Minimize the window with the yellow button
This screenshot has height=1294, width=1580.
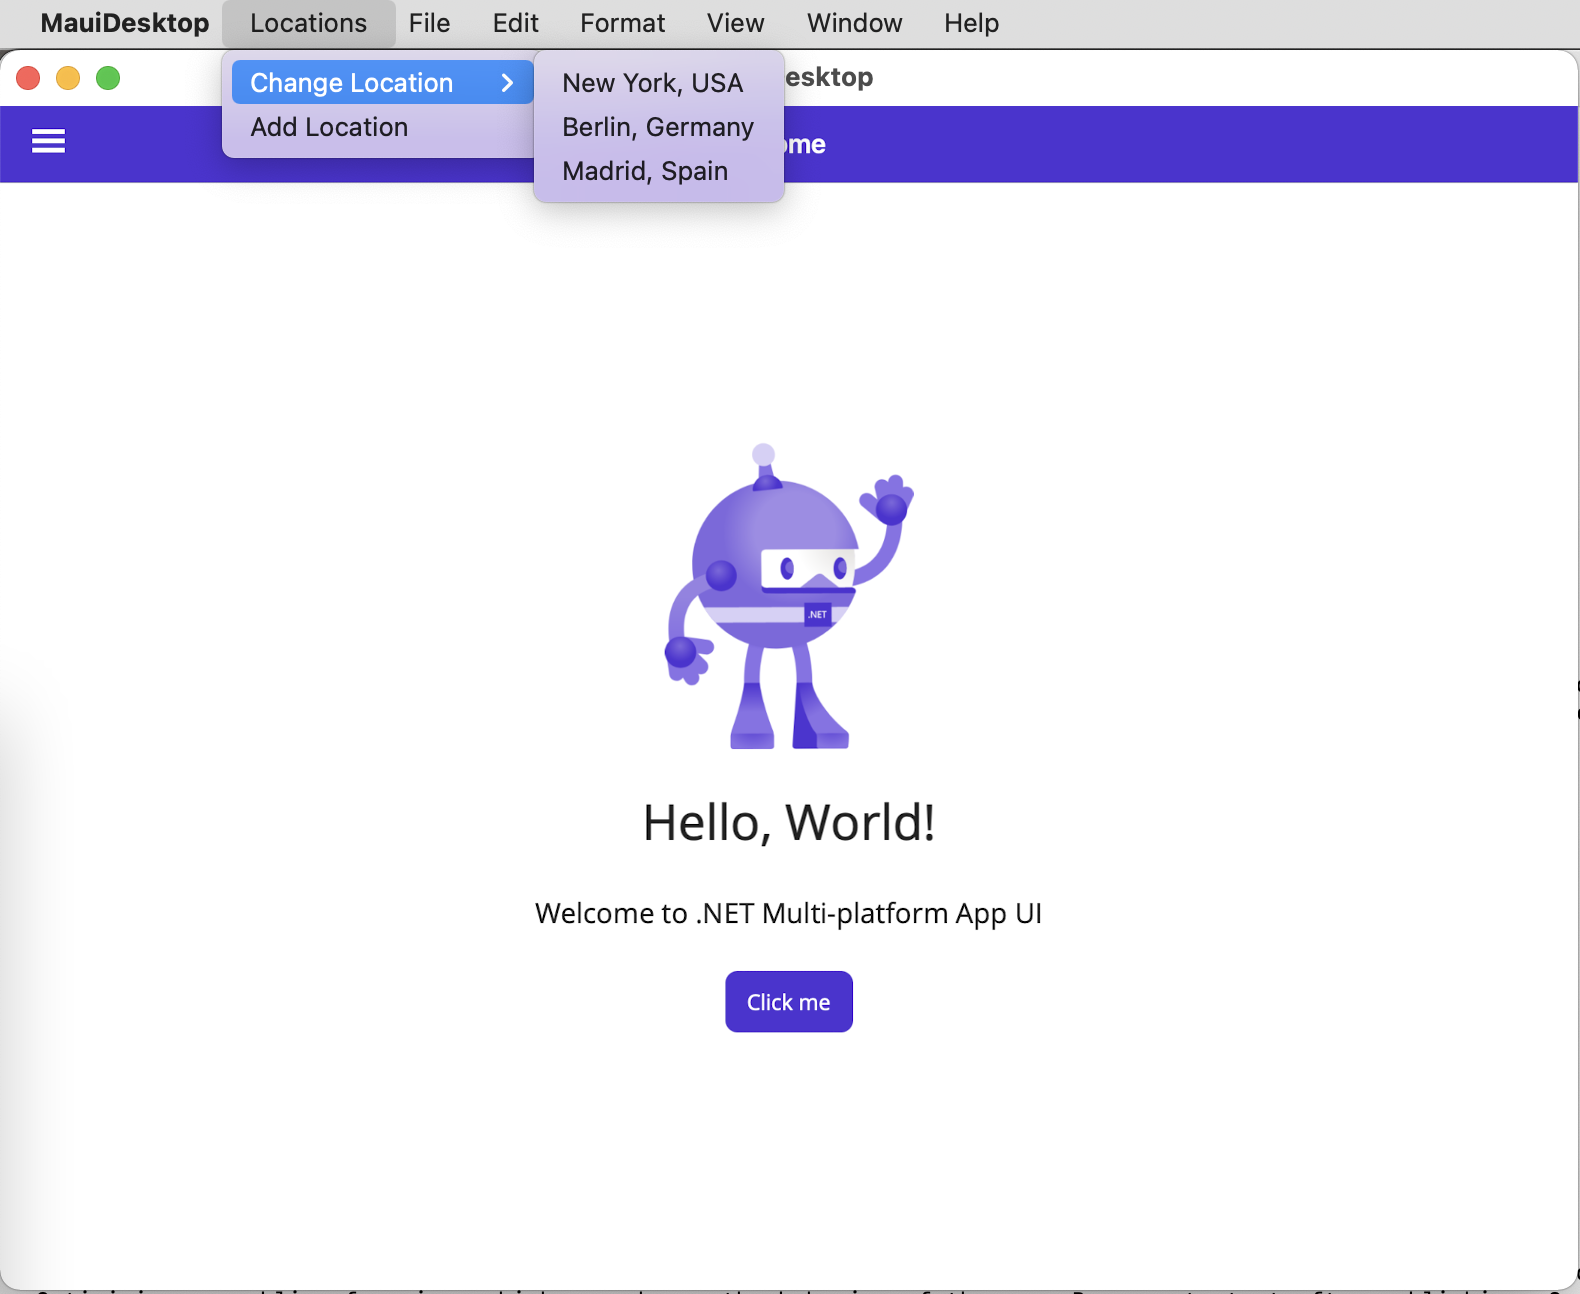pos(68,78)
